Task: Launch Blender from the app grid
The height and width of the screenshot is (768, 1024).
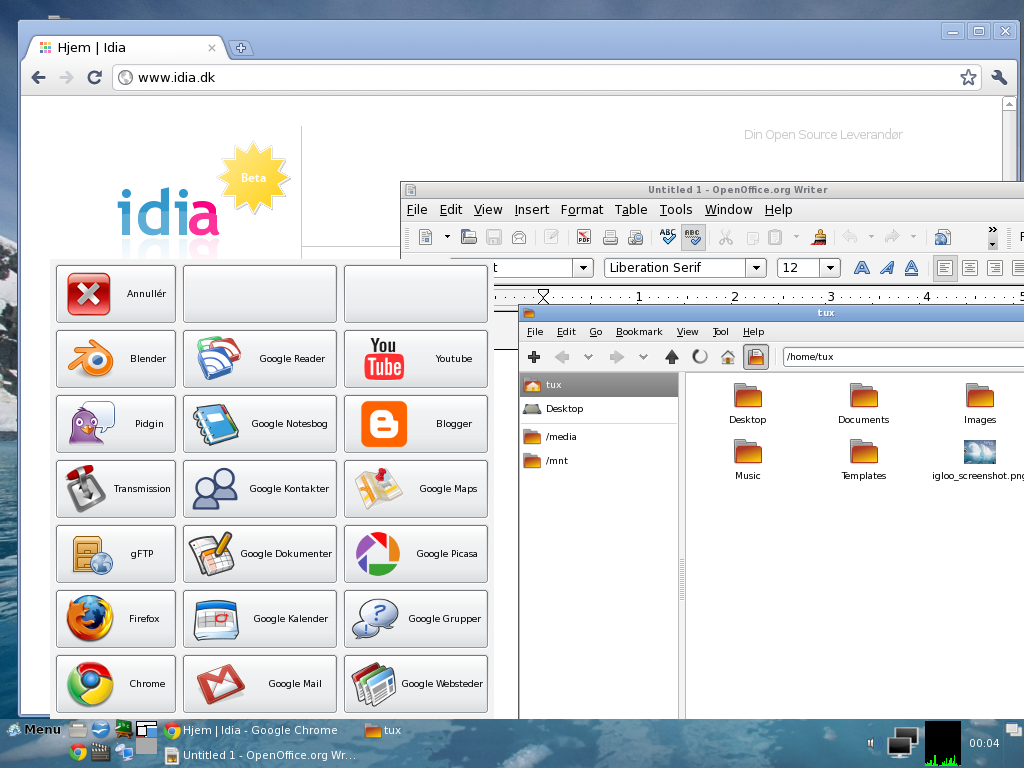Action: pyautogui.click(x=116, y=359)
